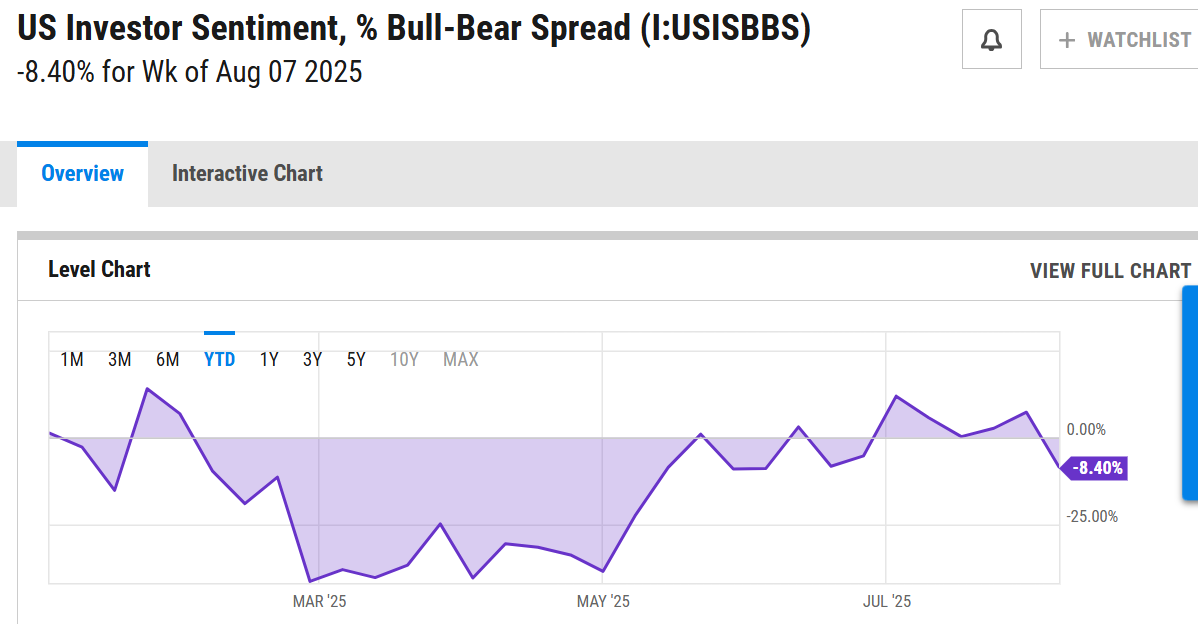The image size is (1198, 624).
Task: Click the notification bell icon
Action: coord(991,38)
